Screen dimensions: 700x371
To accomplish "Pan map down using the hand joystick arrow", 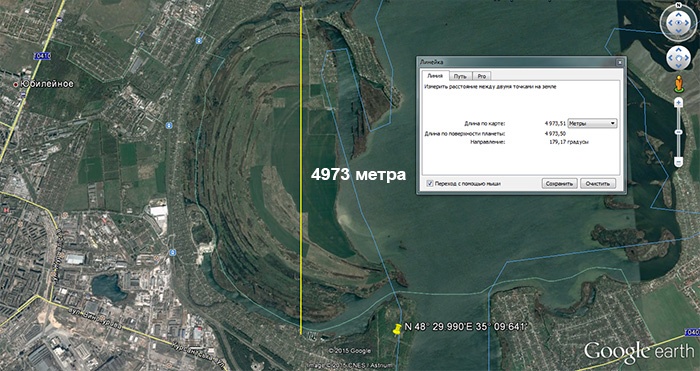I will tap(679, 66).
